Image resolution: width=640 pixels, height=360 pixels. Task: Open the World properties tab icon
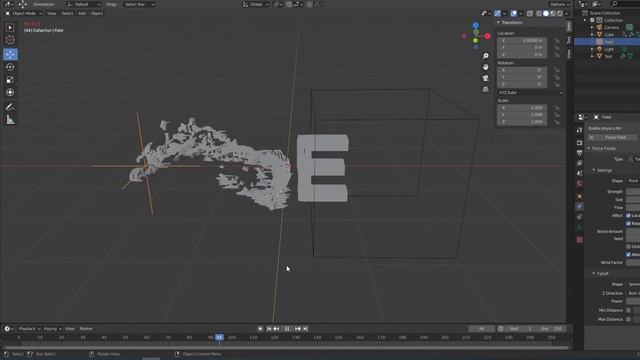579,184
